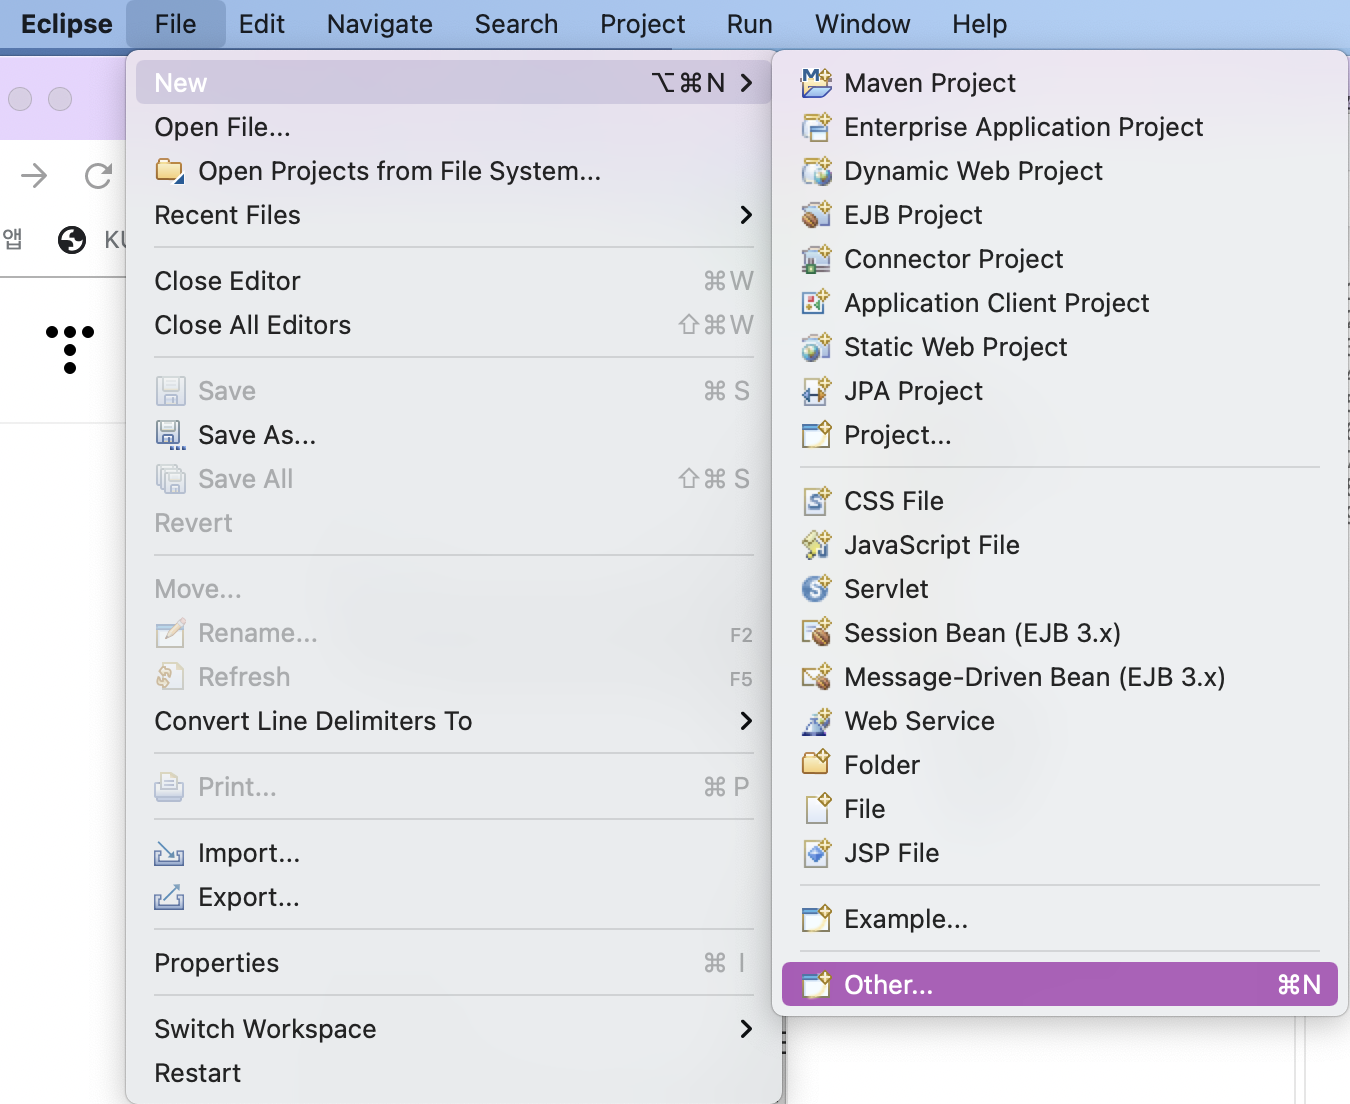Click the EJB Project bean icon

coord(816,215)
